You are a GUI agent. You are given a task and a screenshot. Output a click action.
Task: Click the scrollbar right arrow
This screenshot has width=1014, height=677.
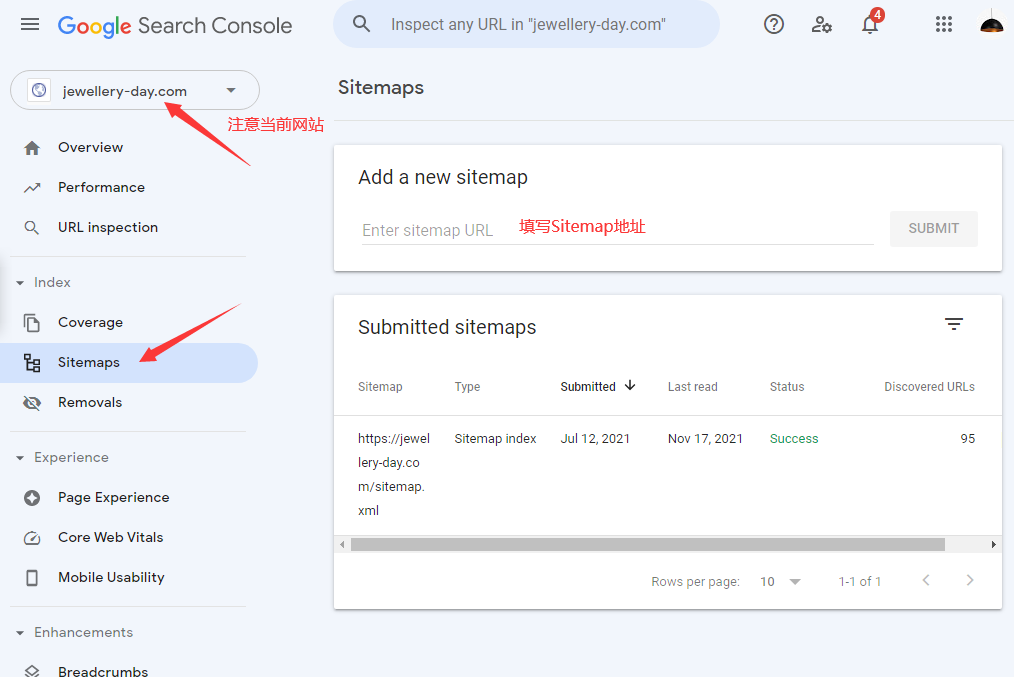(994, 545)
